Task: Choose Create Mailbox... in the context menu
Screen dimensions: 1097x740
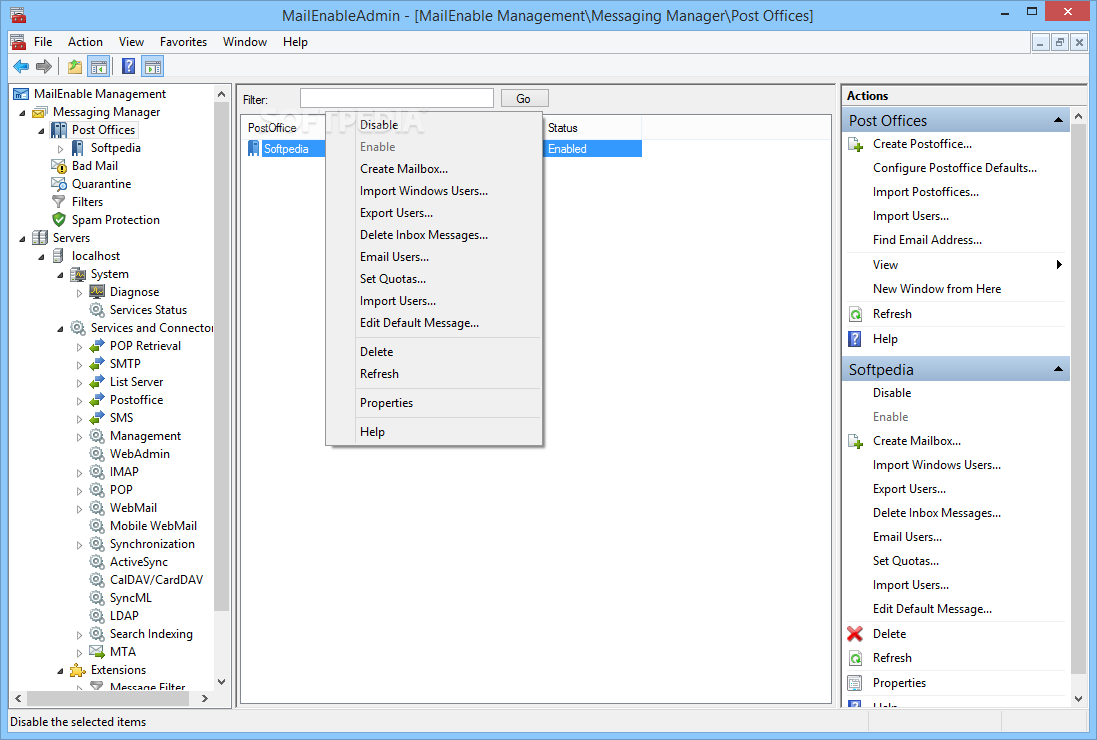Action: coord(434,169)
